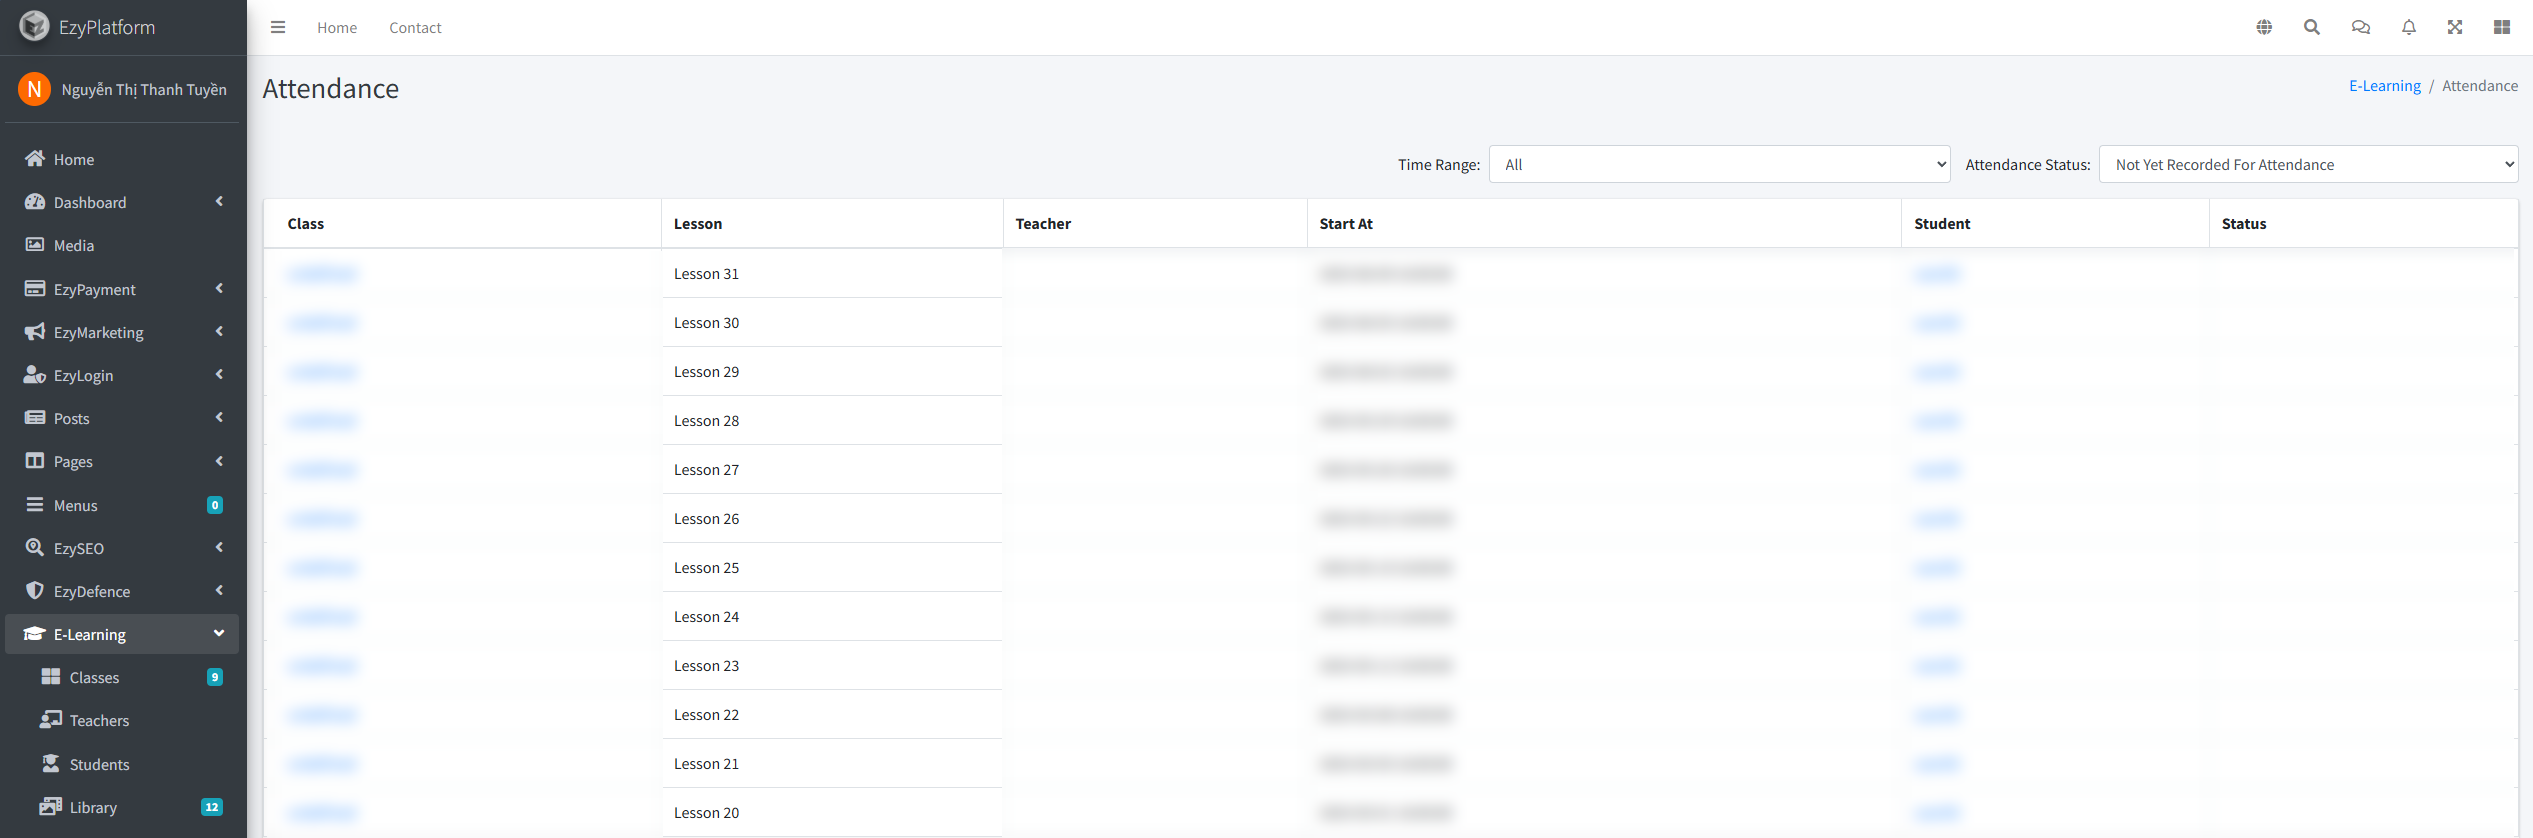The width and height of the screenshot is (2533, 838).
Task: Click the search magnifier icon
Action: (2312, 27)
